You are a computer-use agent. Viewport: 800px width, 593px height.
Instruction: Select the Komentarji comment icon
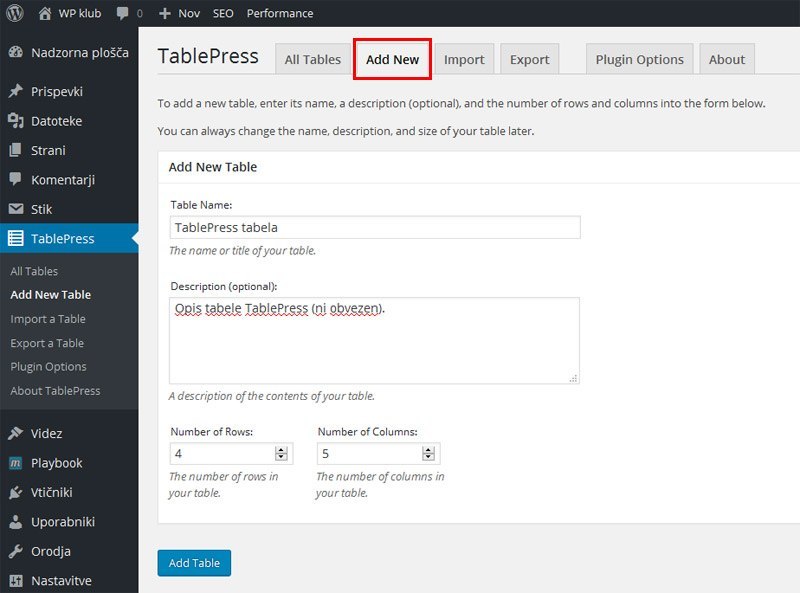pos(15,180)
